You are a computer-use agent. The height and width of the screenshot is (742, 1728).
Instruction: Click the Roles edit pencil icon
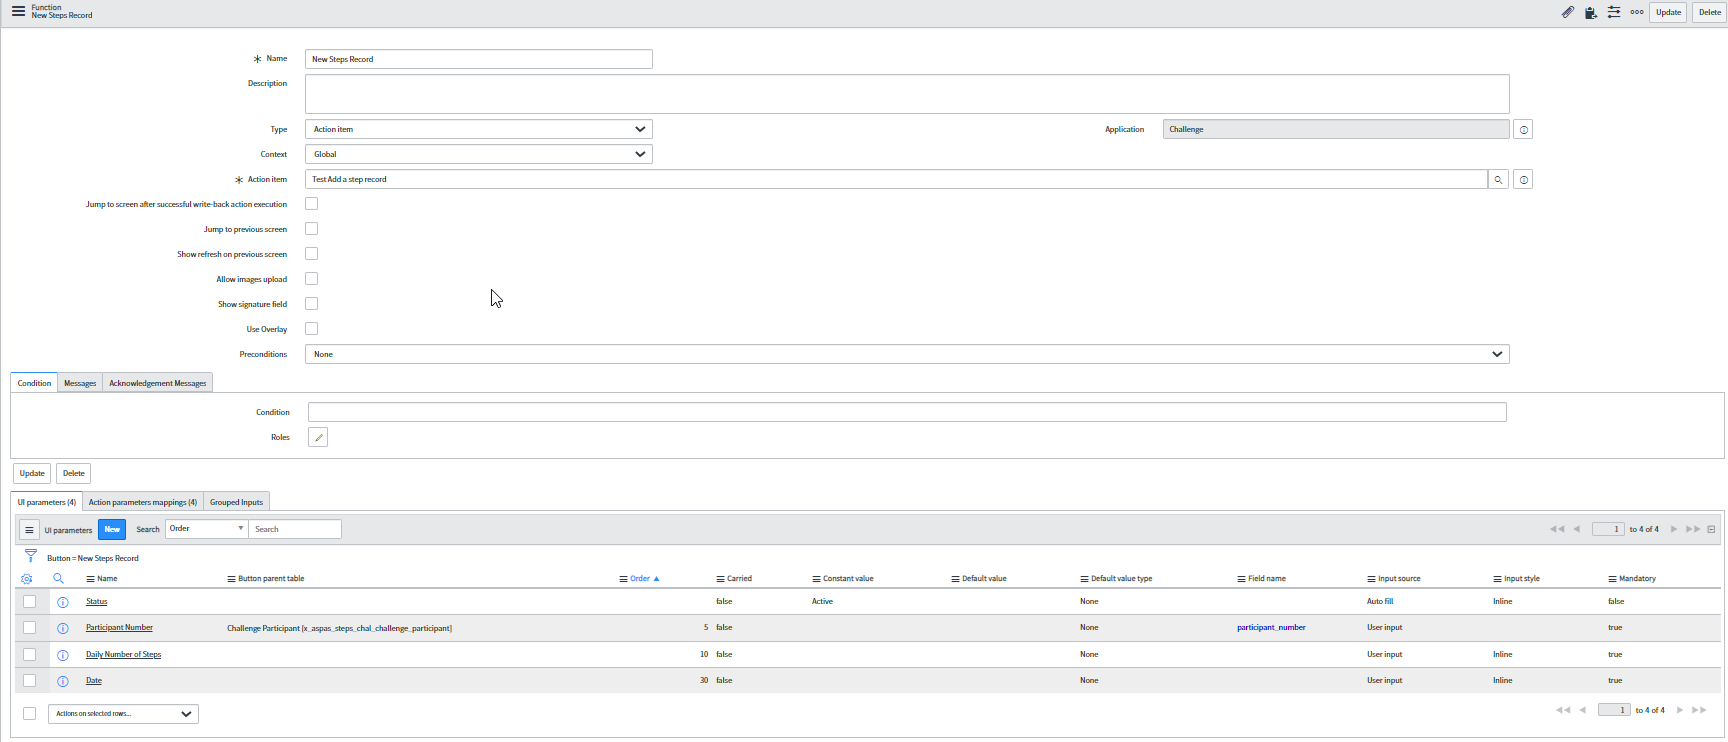(318, 437)
